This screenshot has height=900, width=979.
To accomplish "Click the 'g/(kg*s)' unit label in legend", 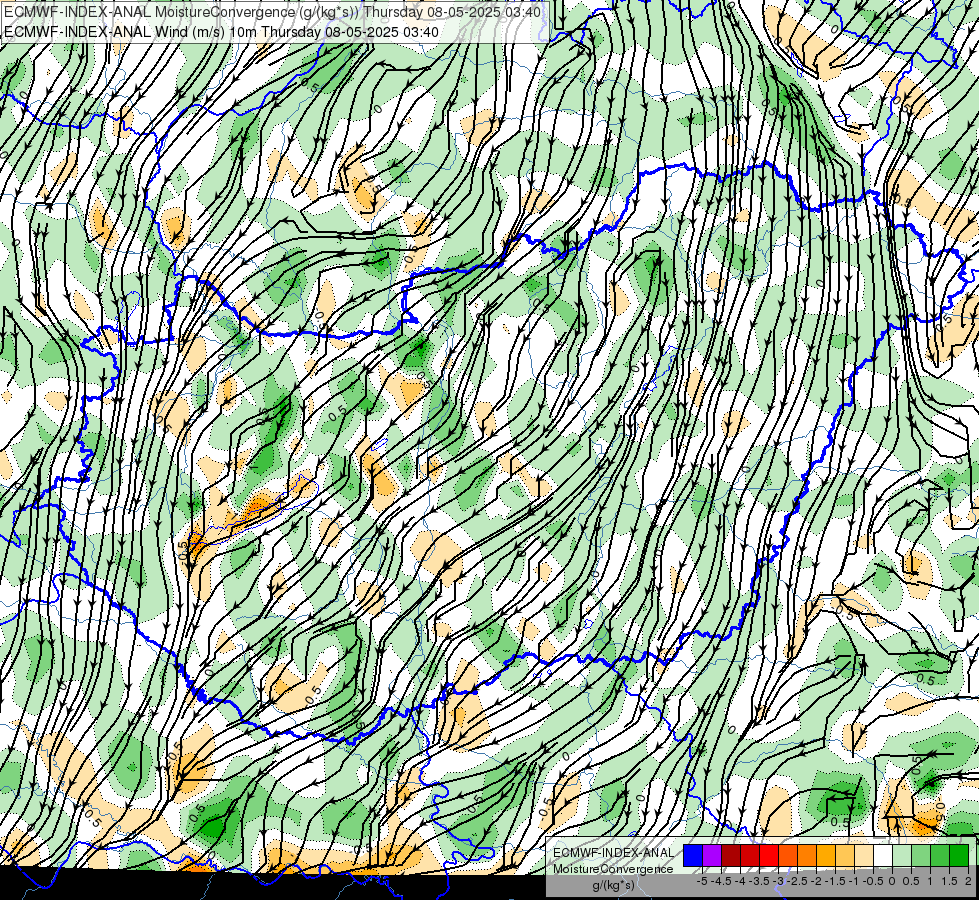I will coord(613,886).
